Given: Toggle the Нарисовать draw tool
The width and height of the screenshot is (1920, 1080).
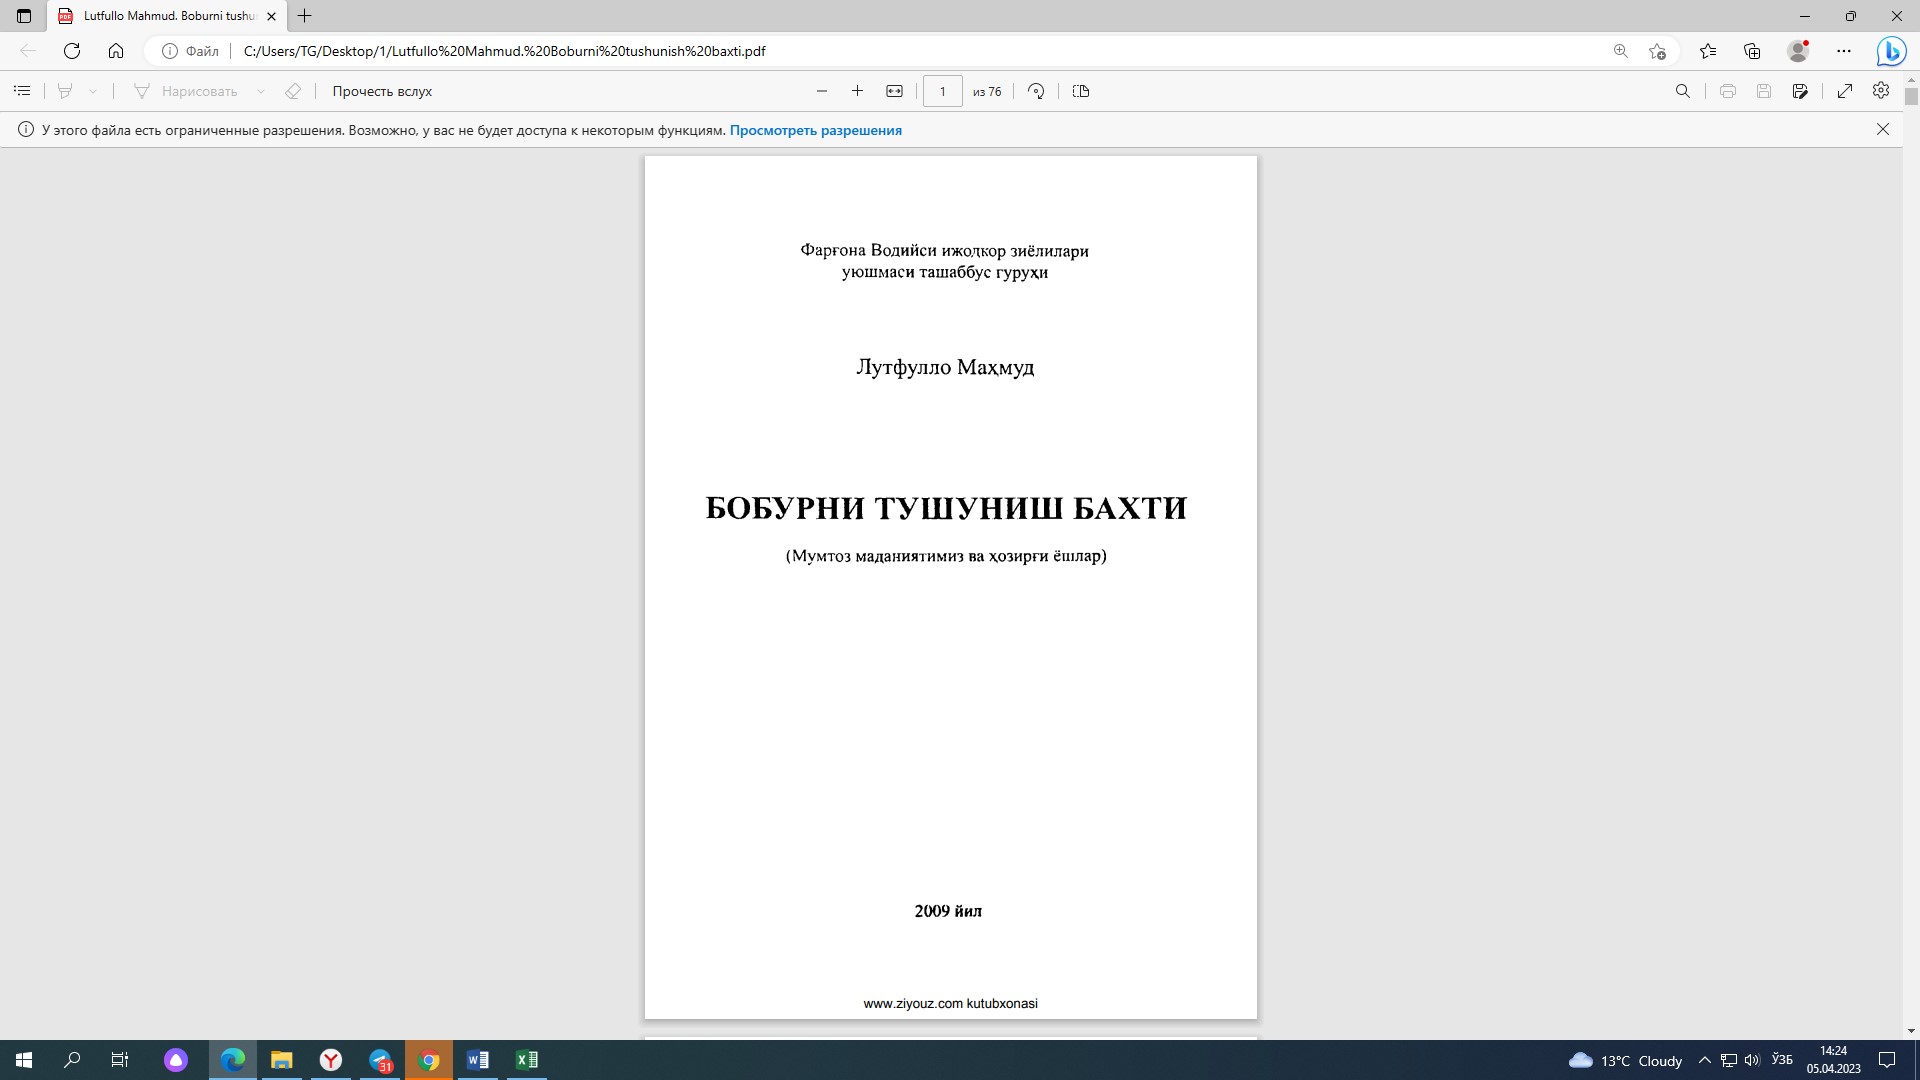Looking at the screenshot, I should tap(186, 91).
